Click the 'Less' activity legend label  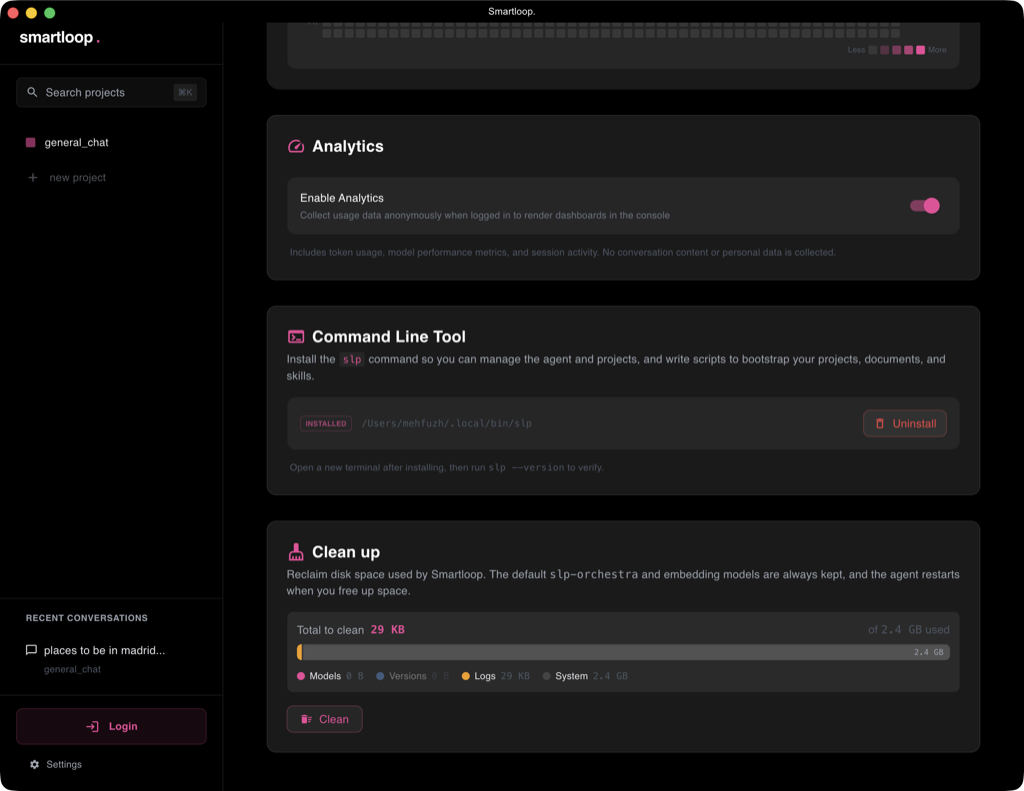click(x=856, y=50)
